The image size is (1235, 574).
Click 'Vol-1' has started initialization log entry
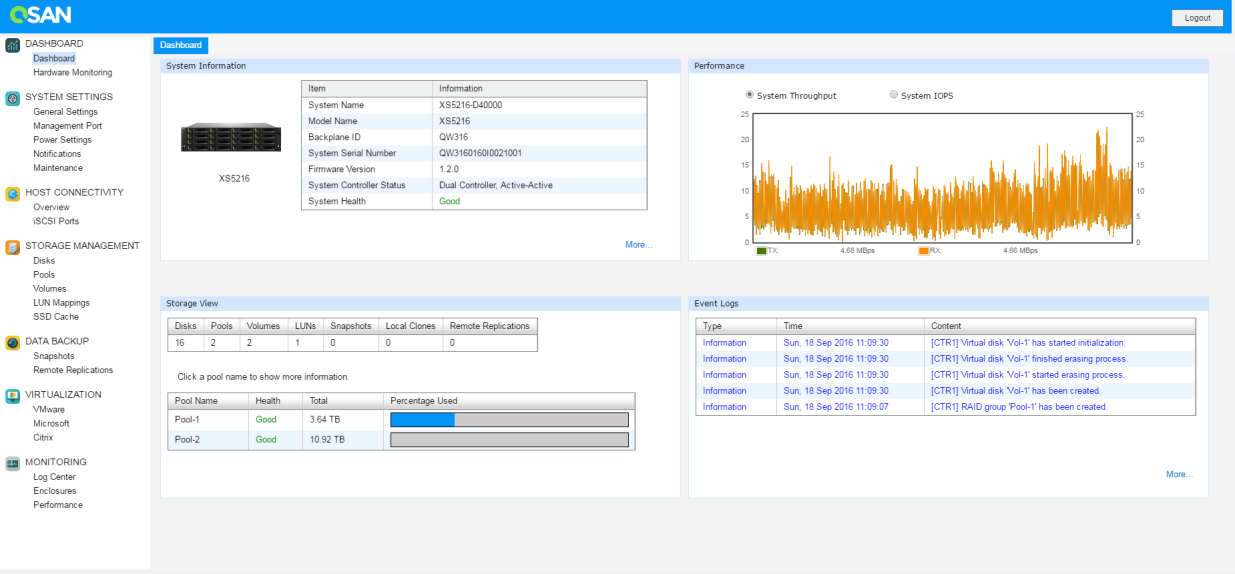pos(1028,343)
